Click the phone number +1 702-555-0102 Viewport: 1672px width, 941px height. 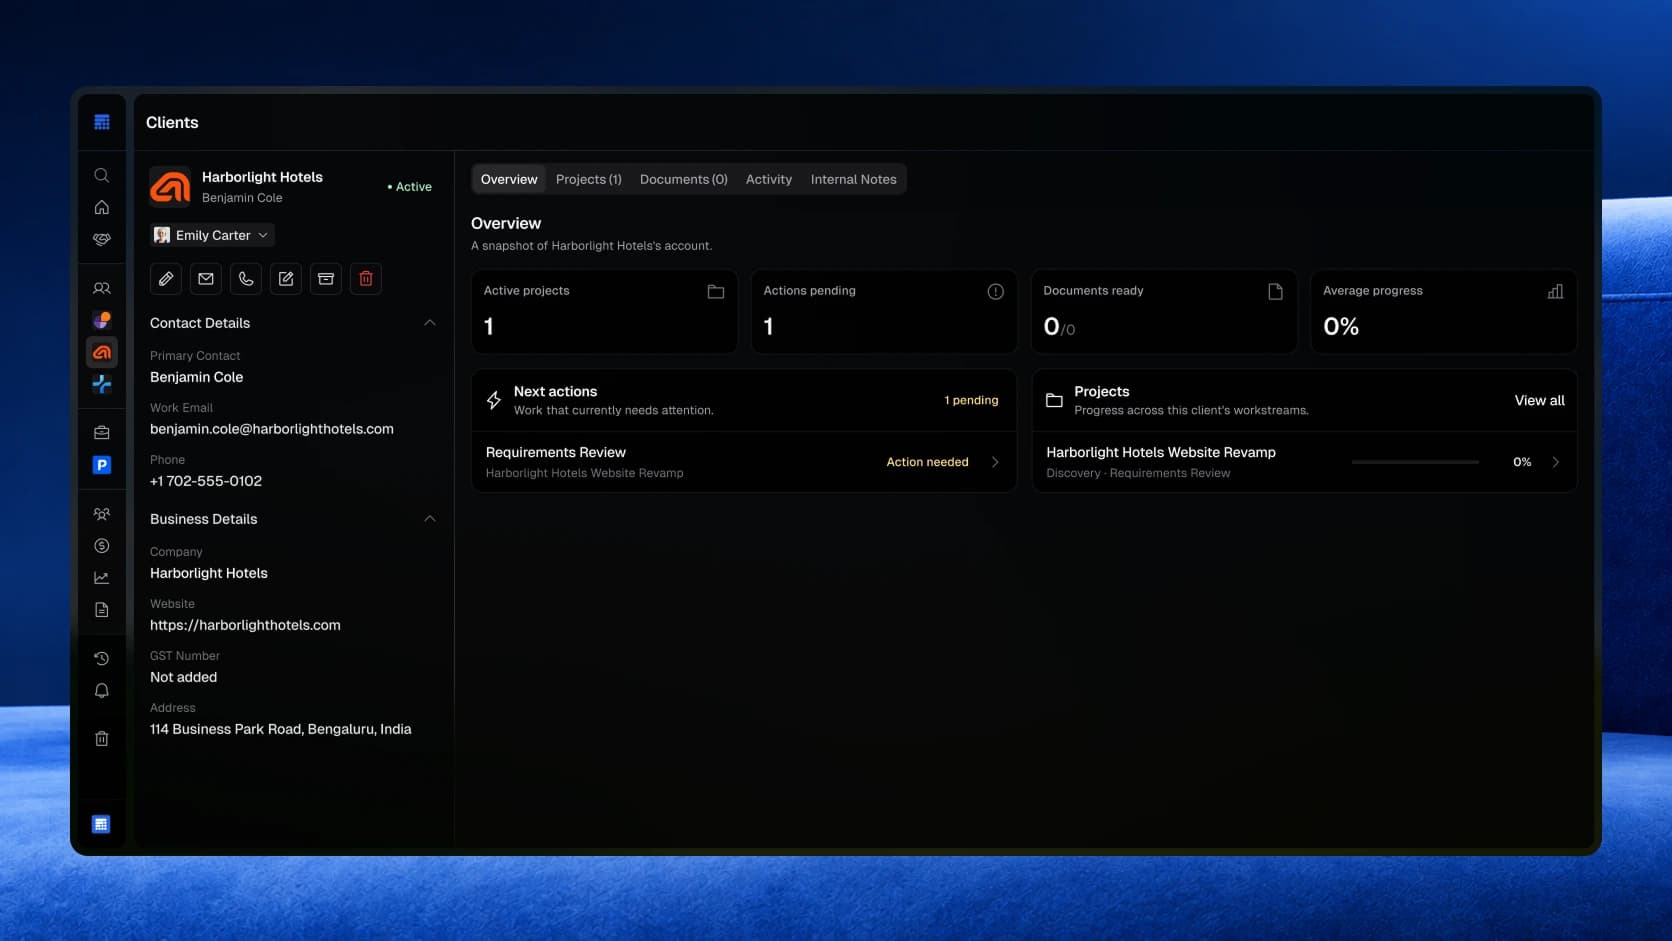(206, 481)
